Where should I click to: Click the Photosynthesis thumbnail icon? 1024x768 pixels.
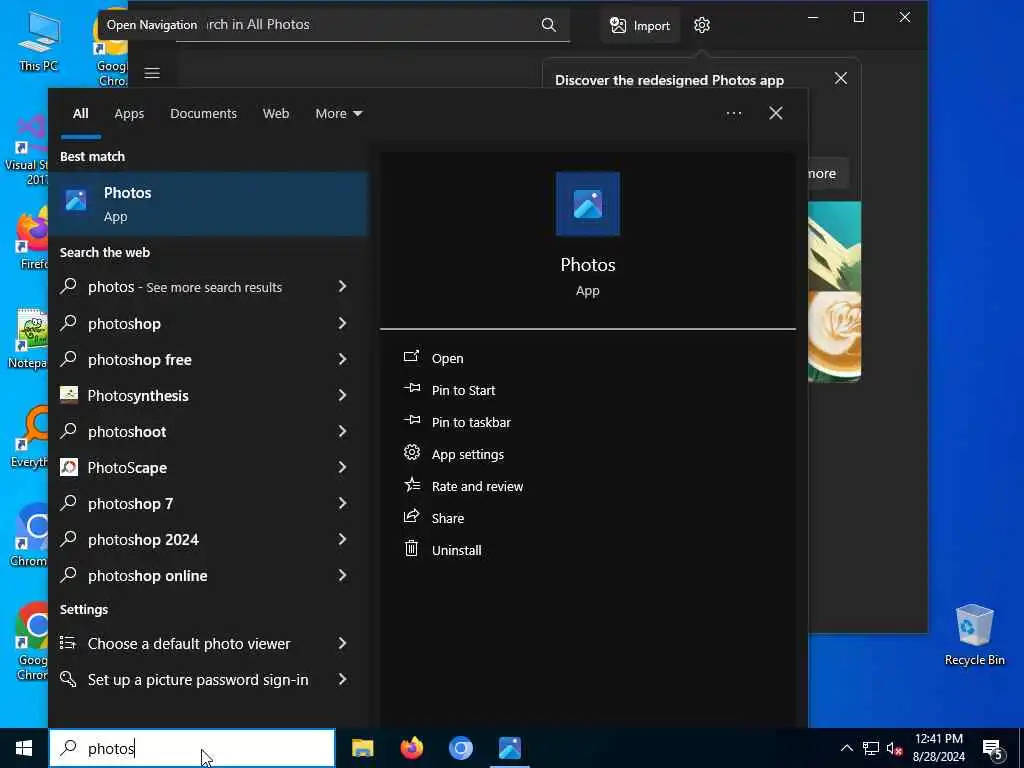(69, 394)
